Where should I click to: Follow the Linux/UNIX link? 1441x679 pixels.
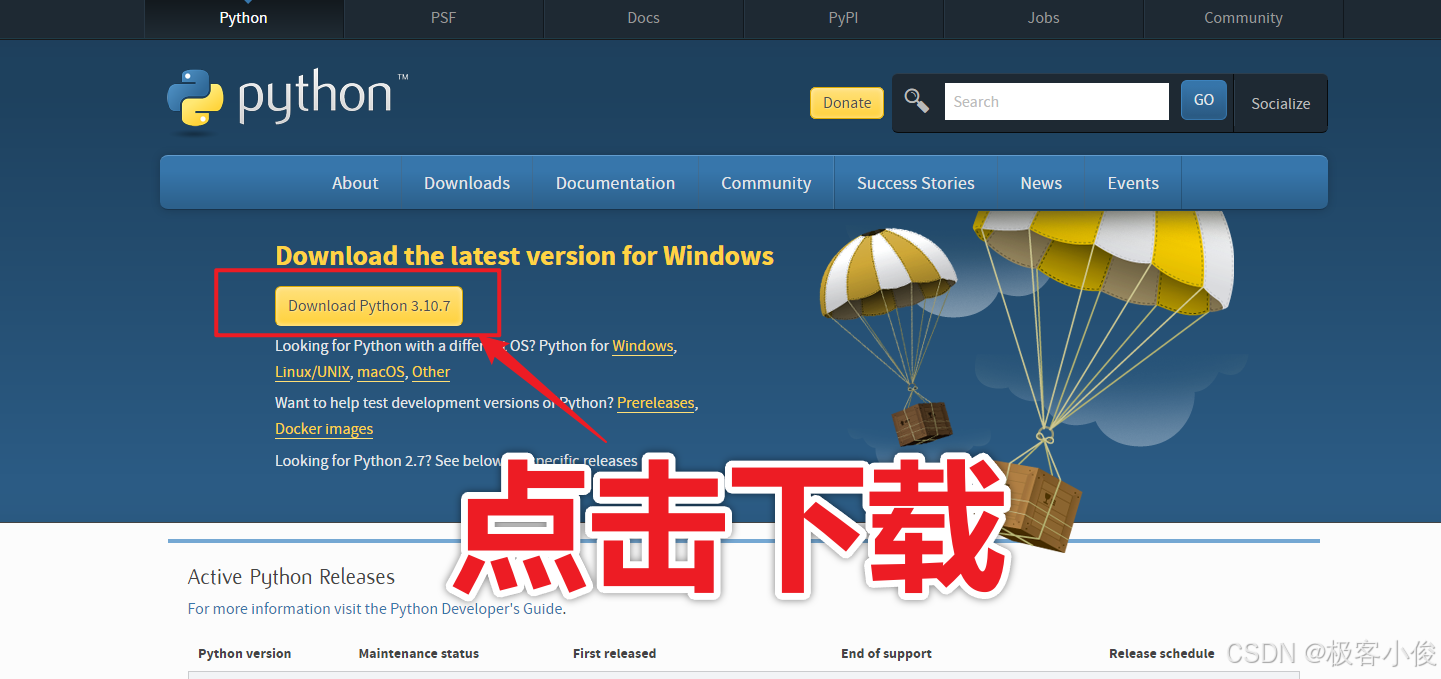point(313,372)
